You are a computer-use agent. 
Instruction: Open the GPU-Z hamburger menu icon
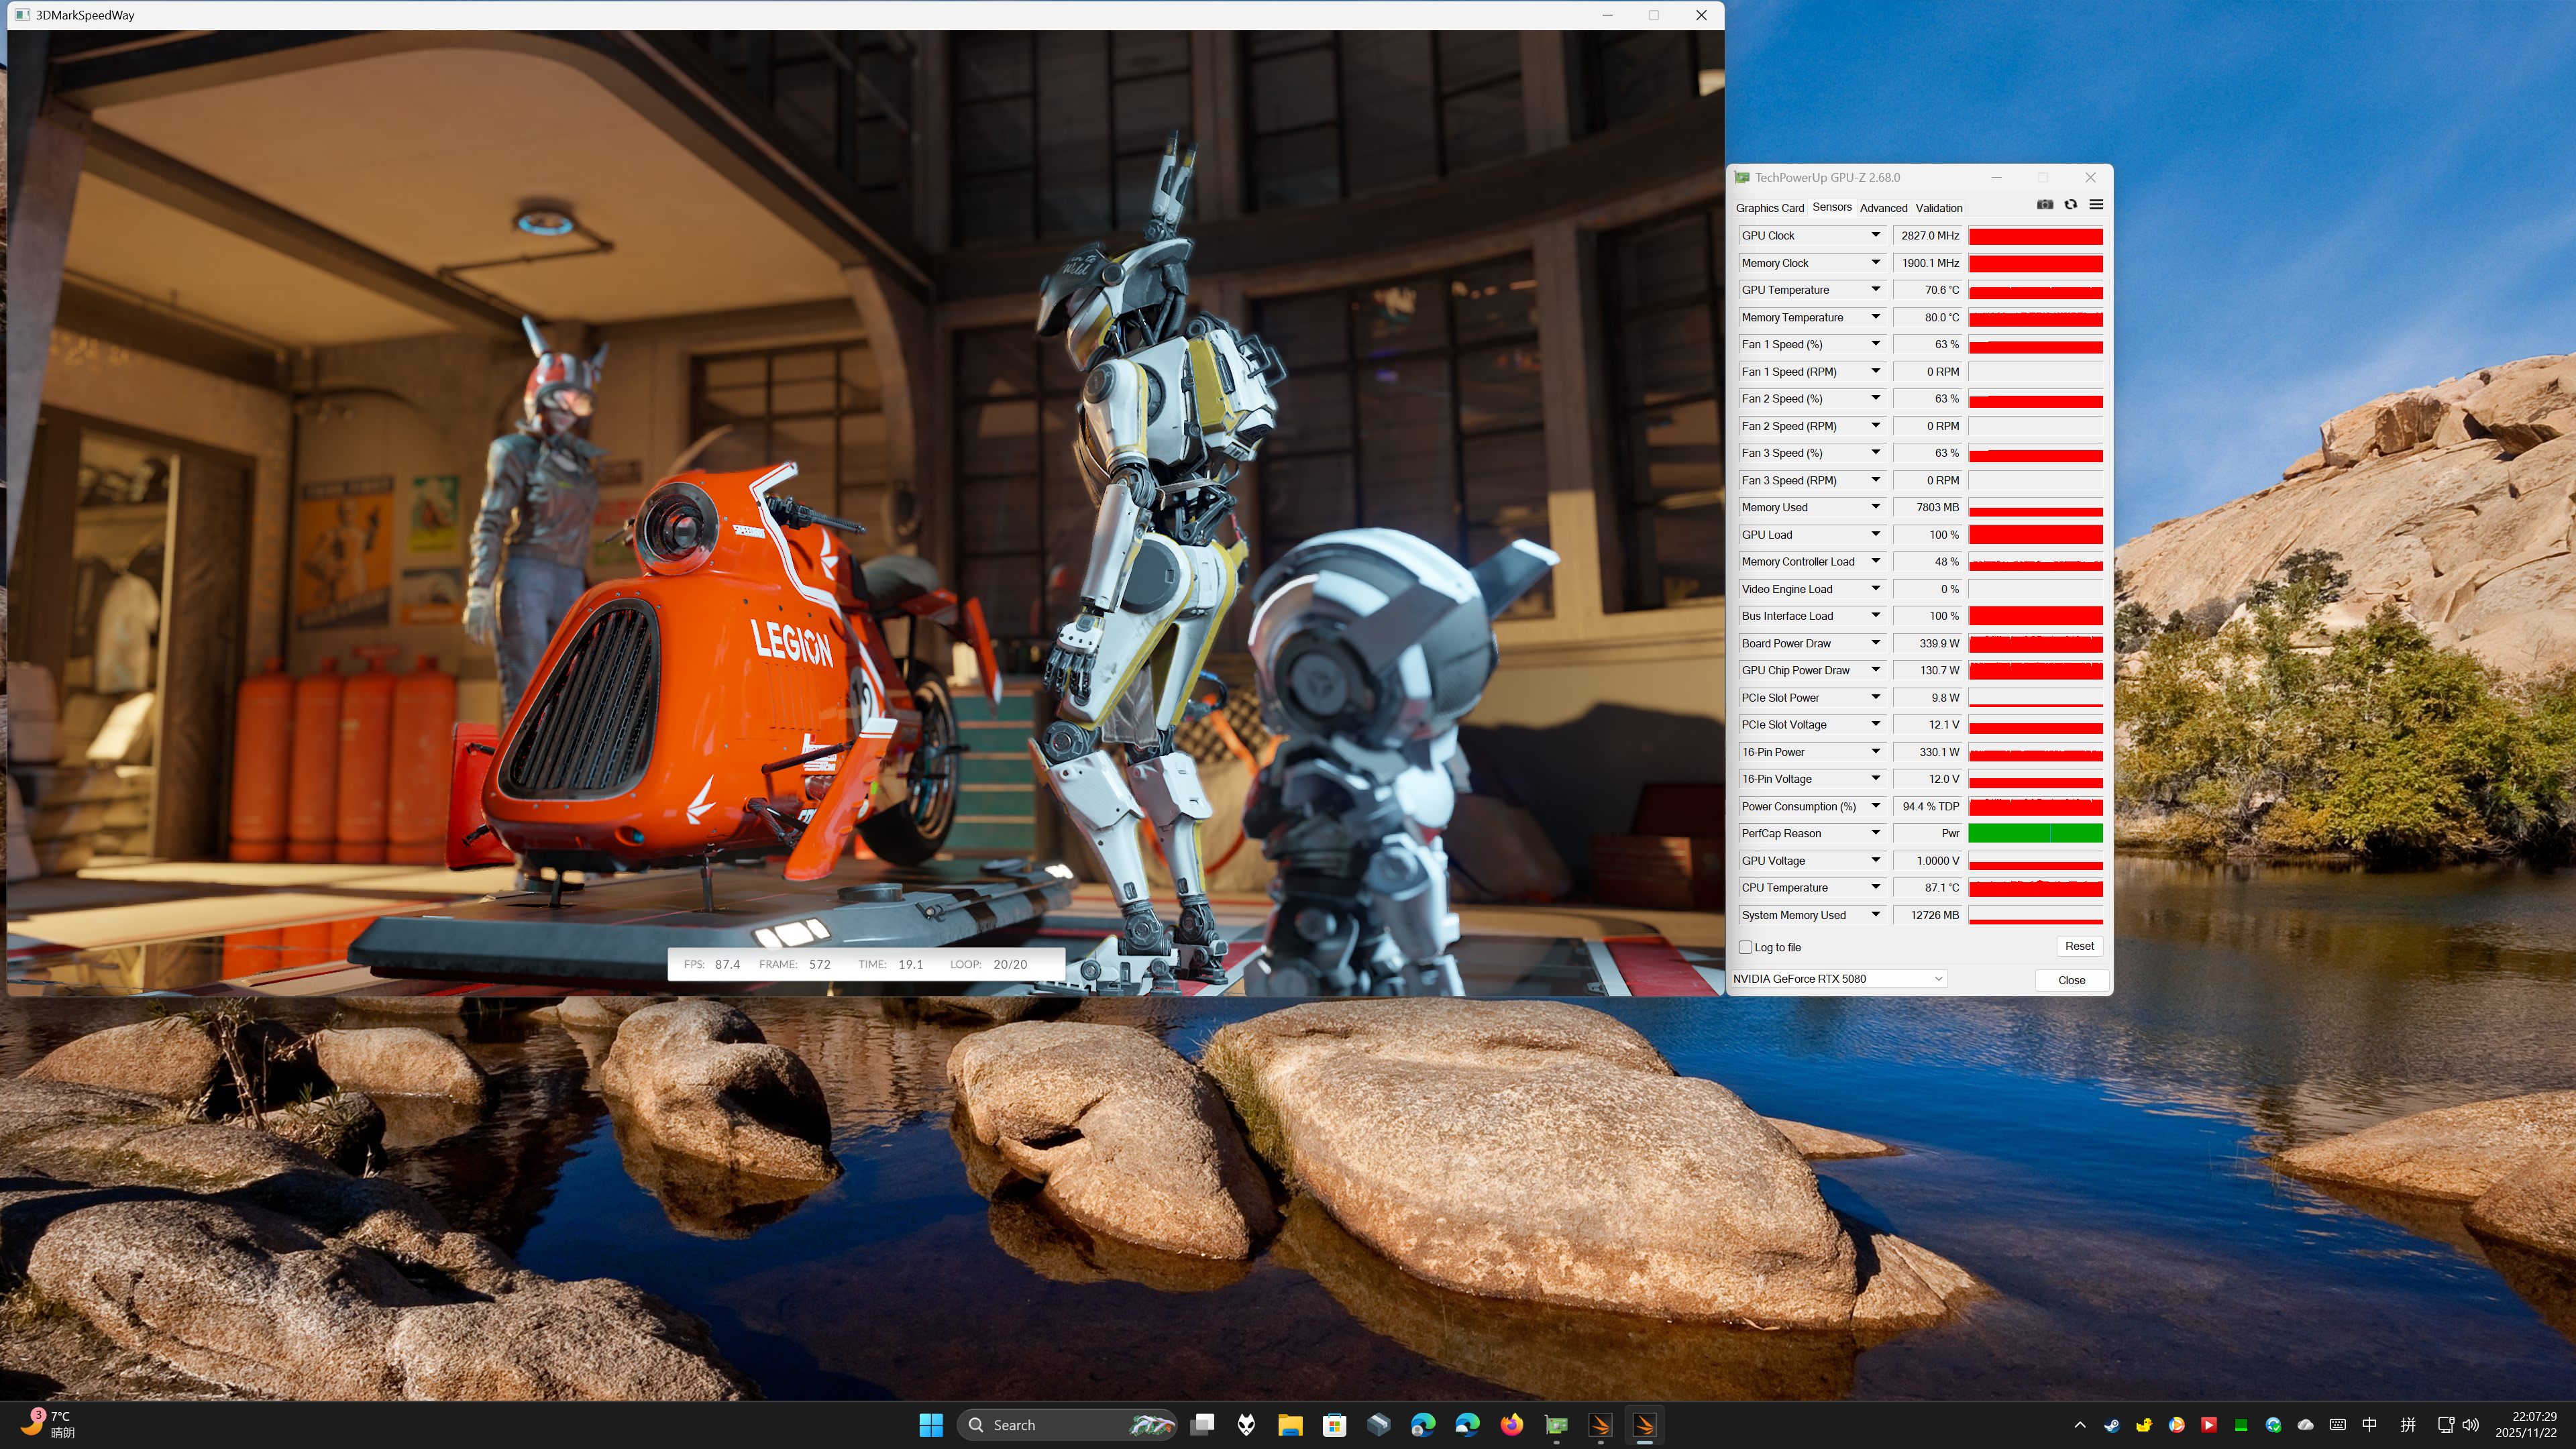(x=2096, y=205)
